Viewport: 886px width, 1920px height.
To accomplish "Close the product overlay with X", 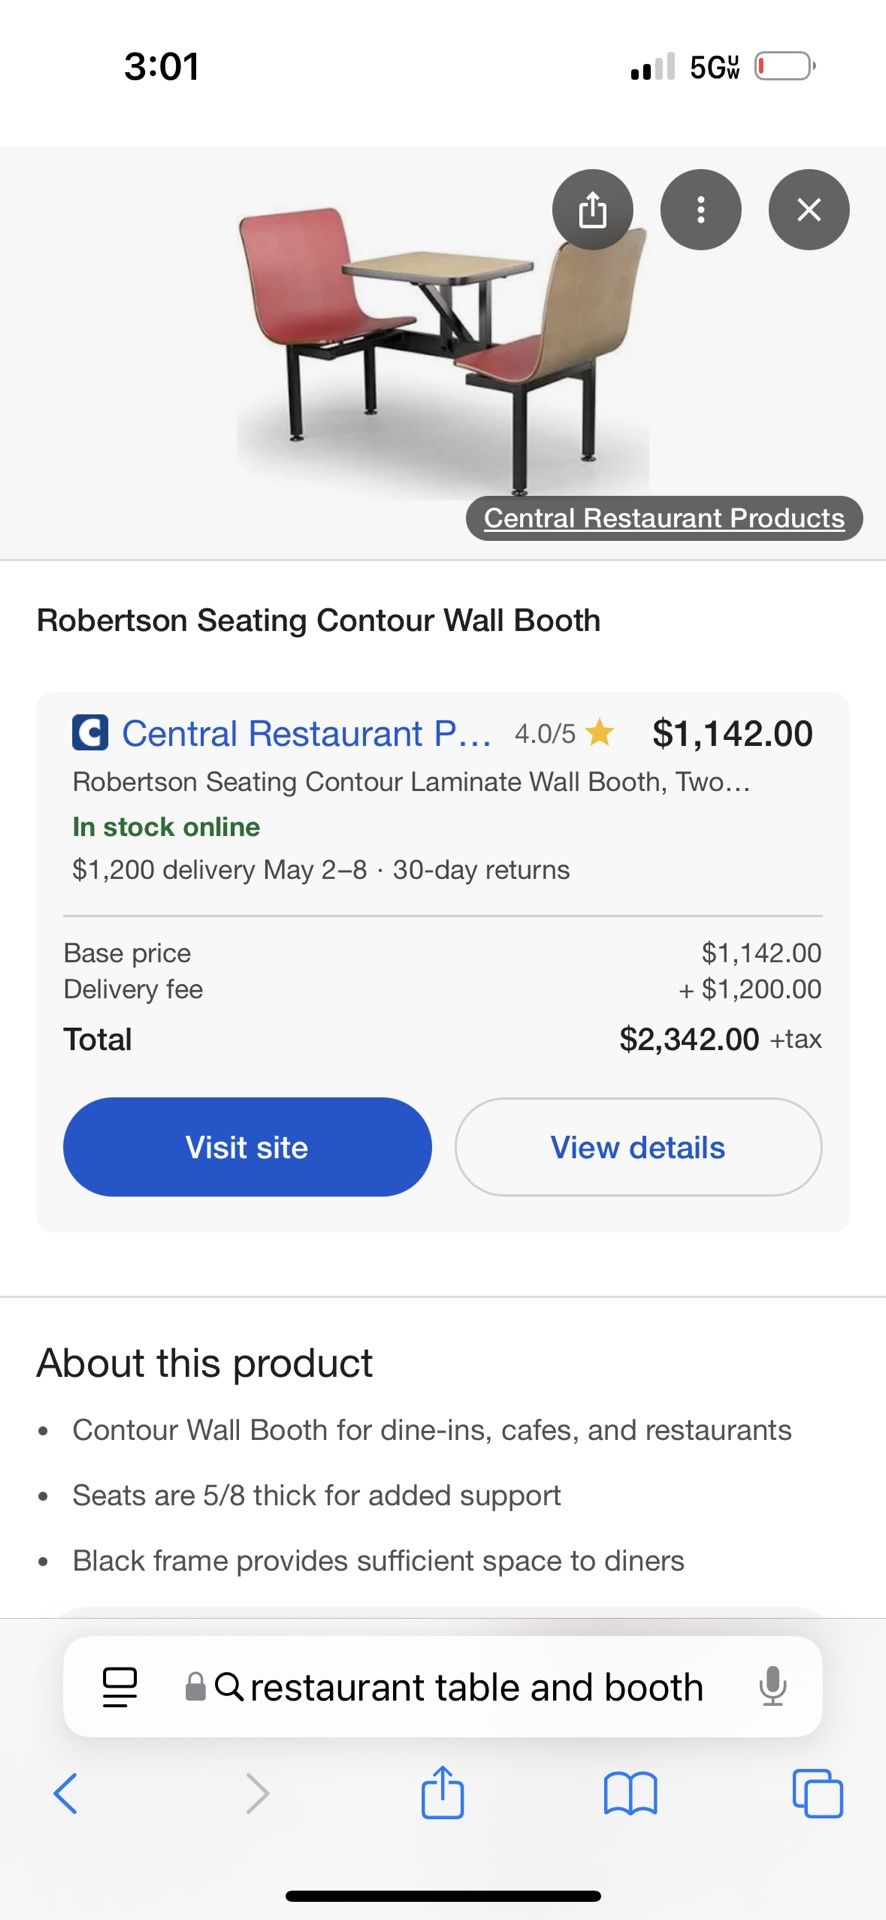I will coord(808,210).
